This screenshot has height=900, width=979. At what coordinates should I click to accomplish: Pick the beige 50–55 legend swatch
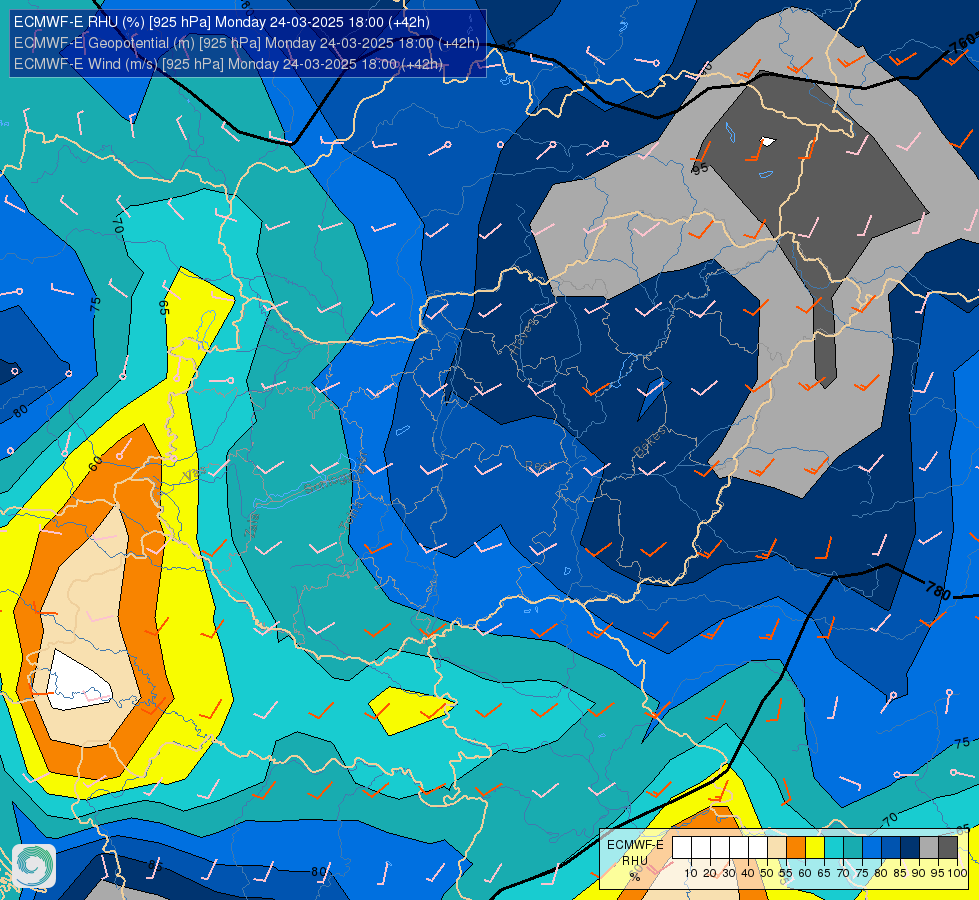coord(777,848)
